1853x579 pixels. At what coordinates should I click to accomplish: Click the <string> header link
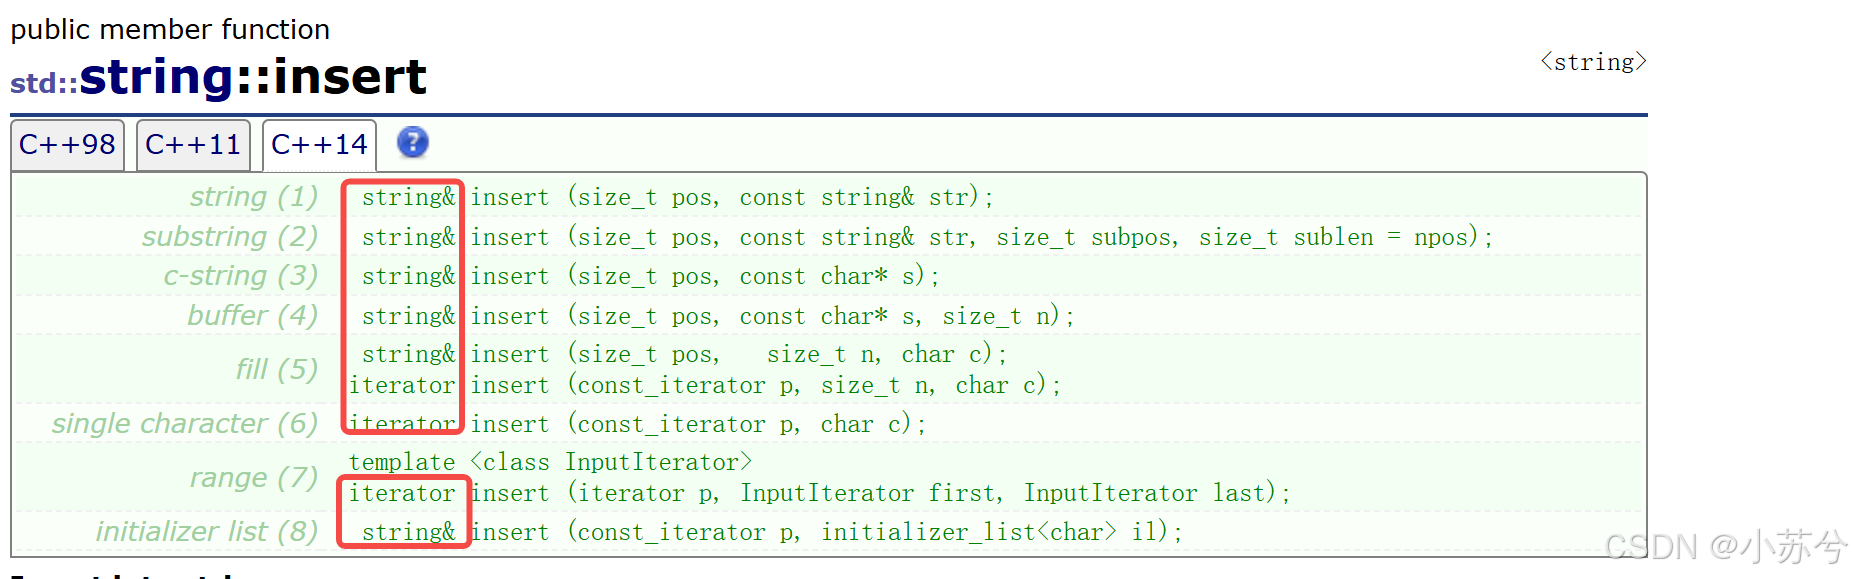(x=1593, y=62)
